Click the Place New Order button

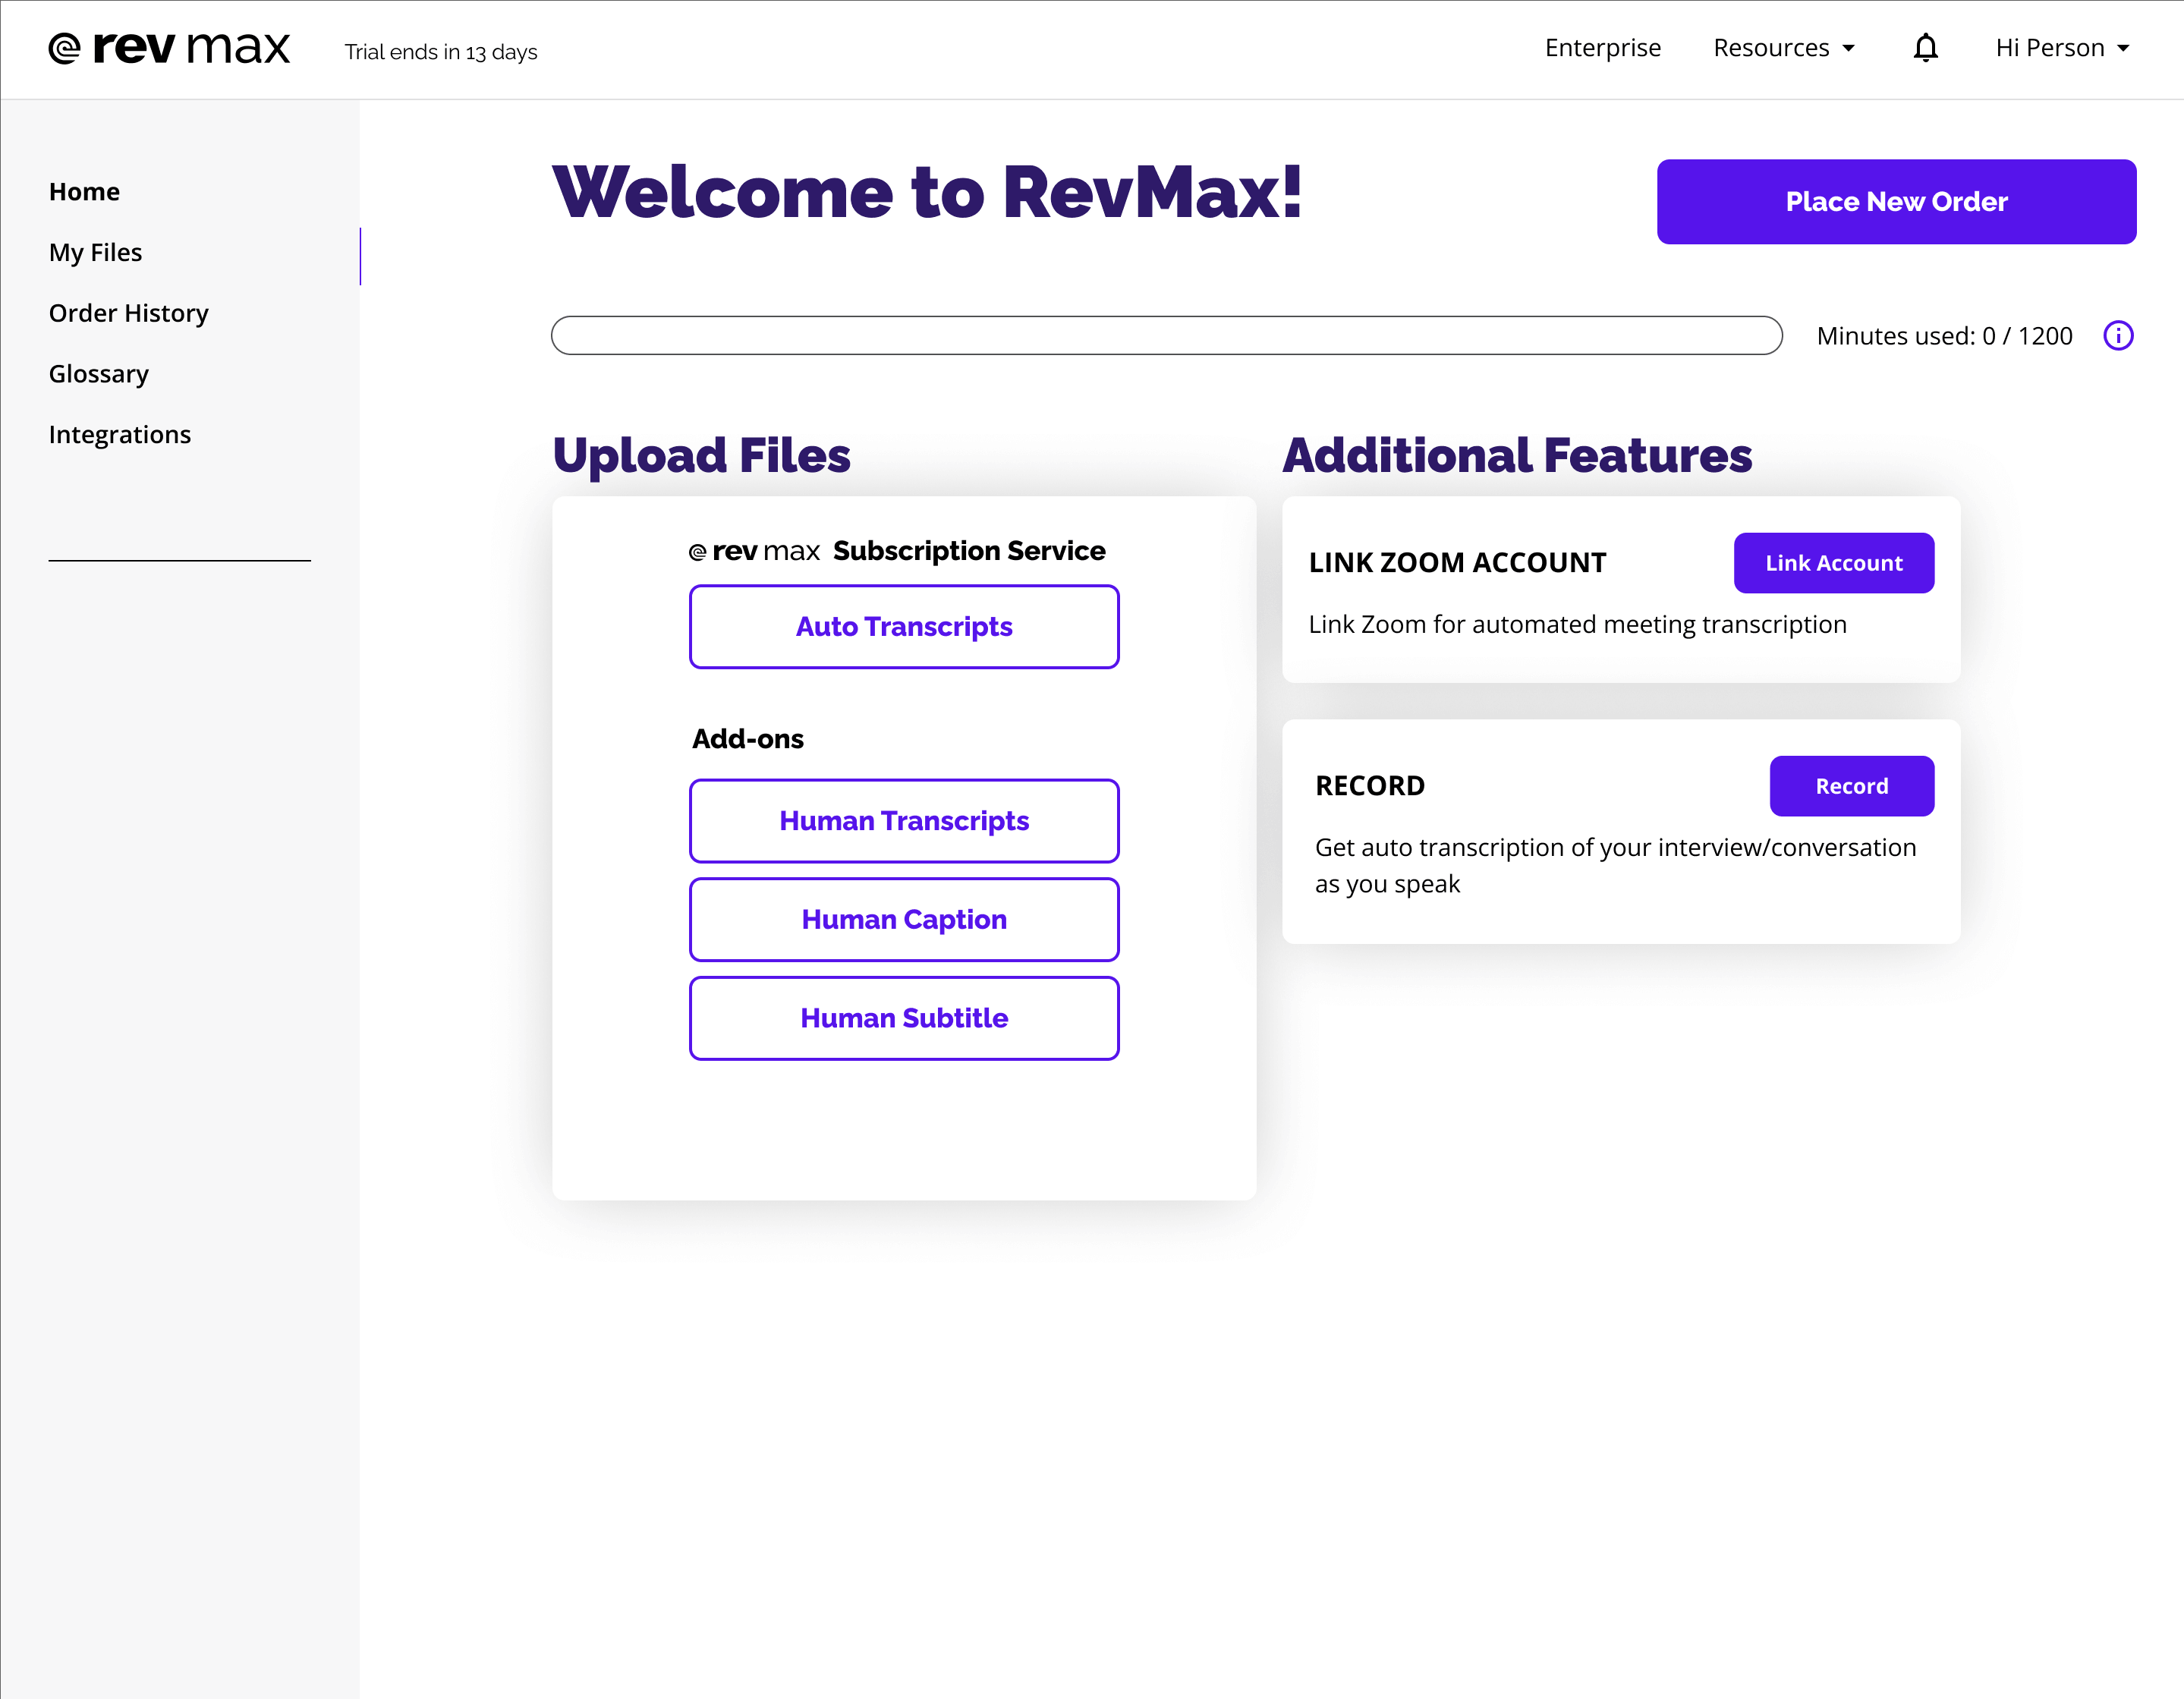1896,202
